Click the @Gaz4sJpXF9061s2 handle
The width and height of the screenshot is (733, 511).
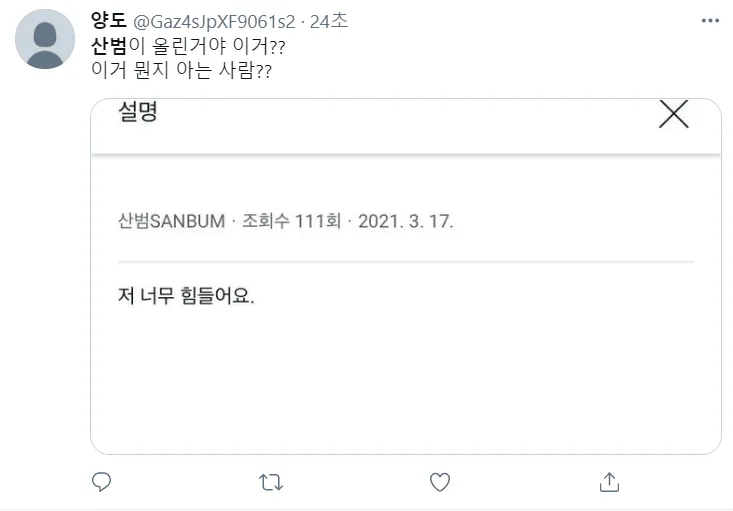[x=213, y=22]
